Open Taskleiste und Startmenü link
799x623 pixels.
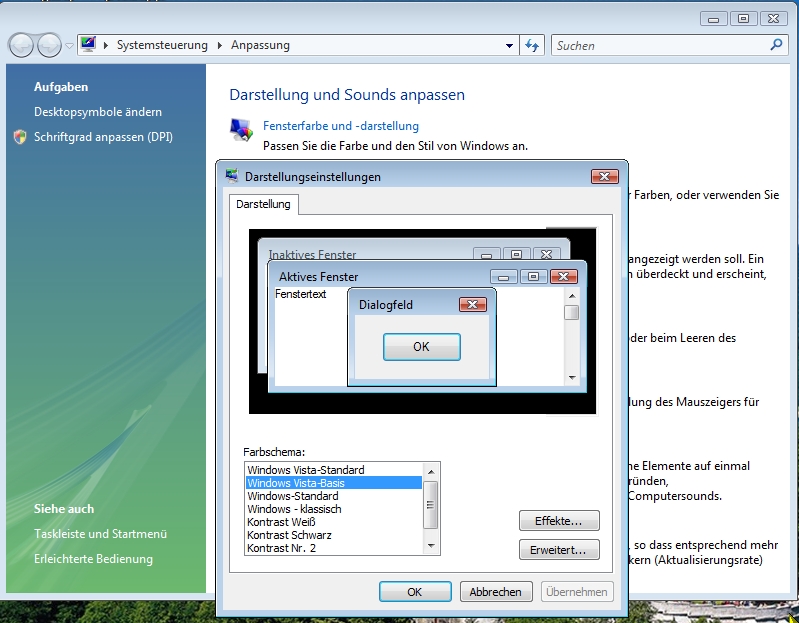pyautogui.click(x=100, y=534)
